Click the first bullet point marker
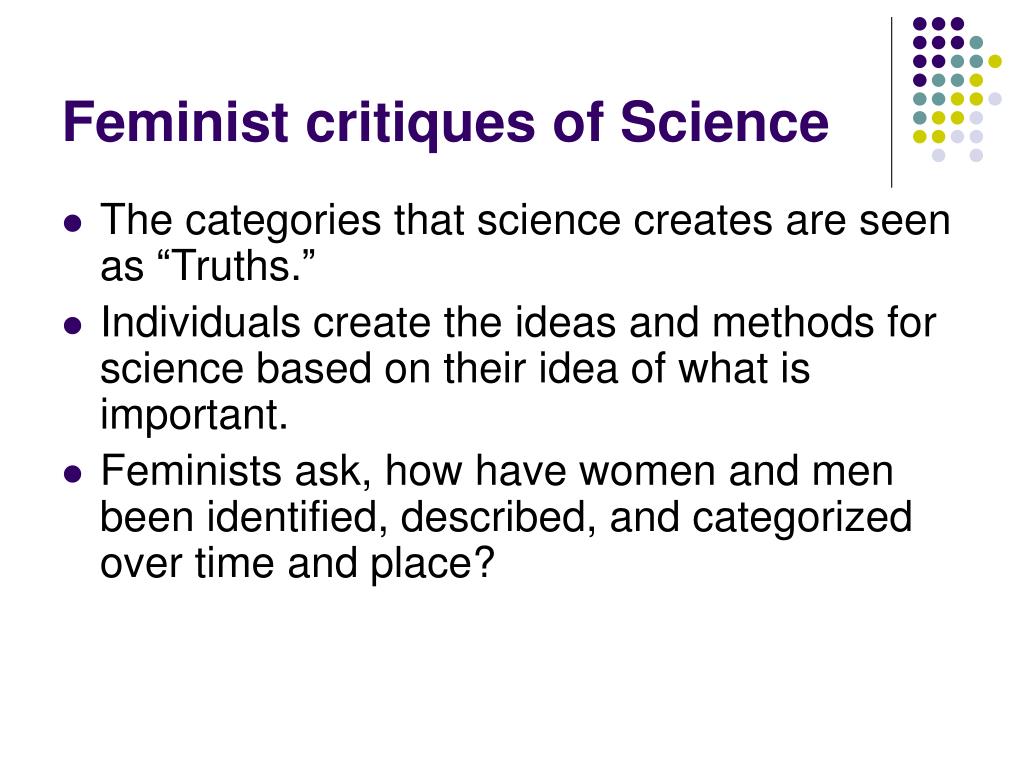Screen dimensions: 1024x768 (73, 224)
